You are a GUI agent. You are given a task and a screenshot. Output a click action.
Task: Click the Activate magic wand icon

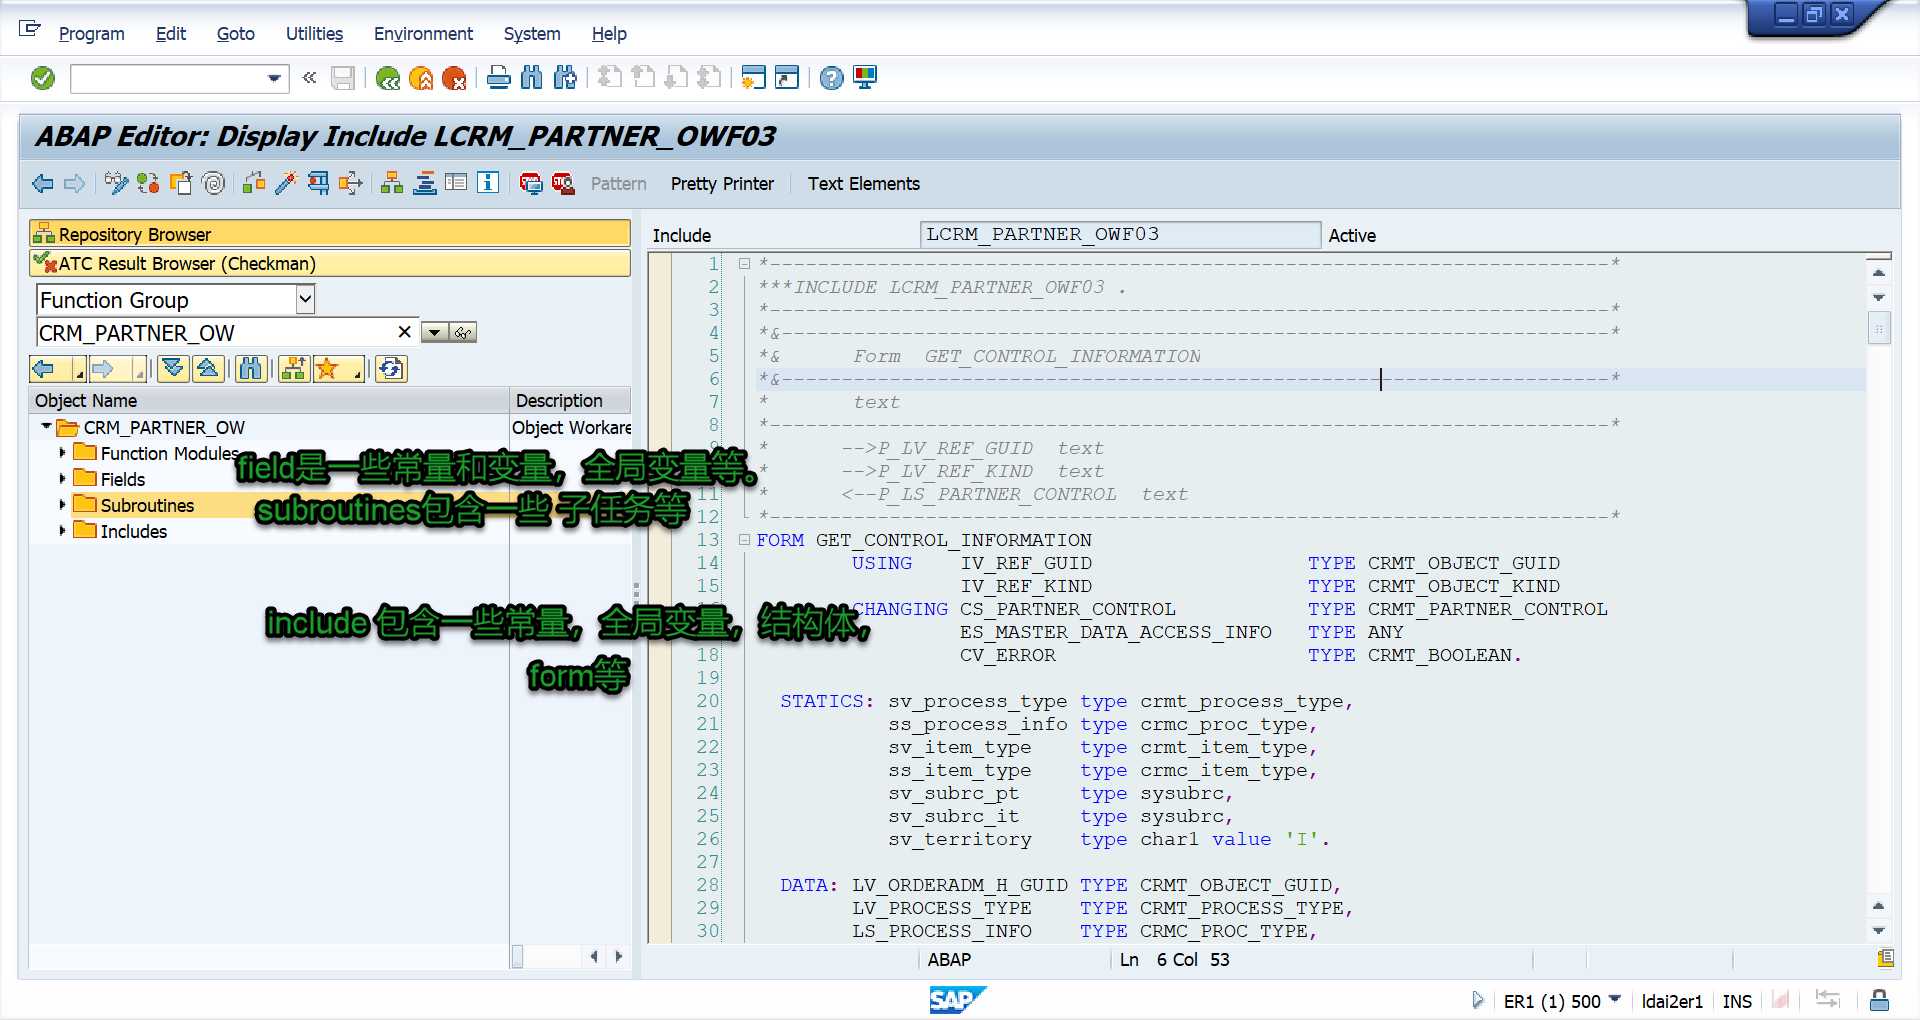pos(286,184)
